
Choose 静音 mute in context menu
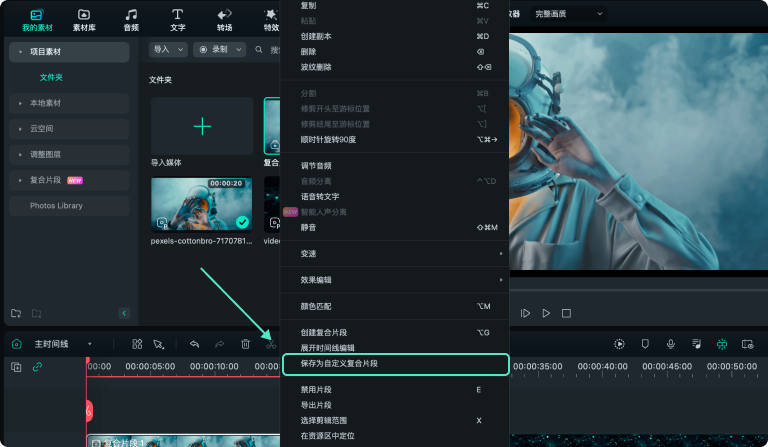tap(395, 228)
